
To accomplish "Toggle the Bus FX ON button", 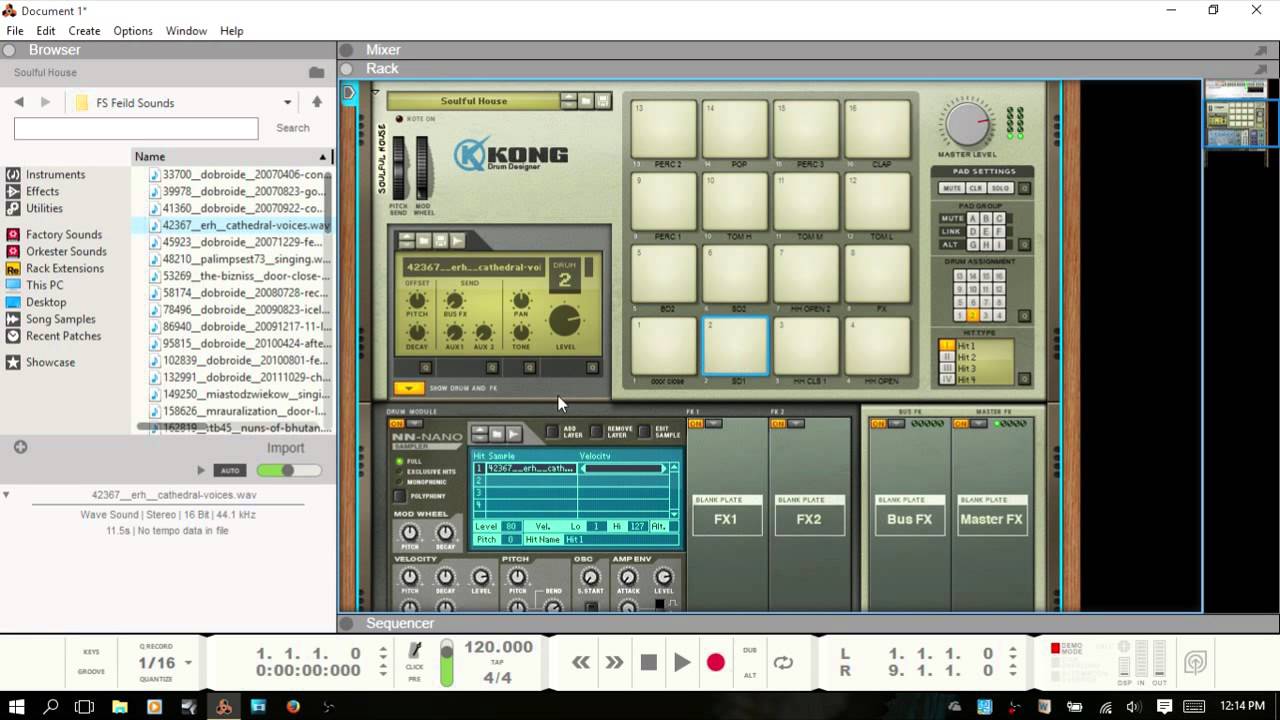I will pos(878,423).
